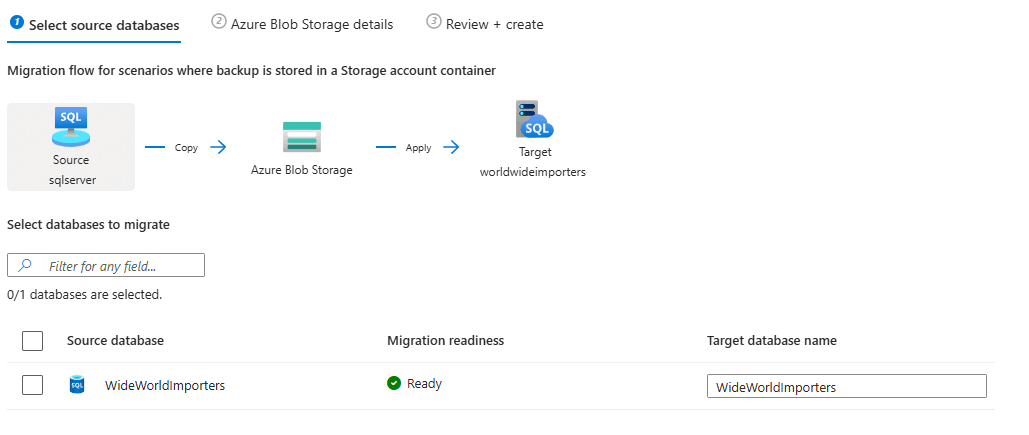The image size is (1029, 435).
Task: Click the step 2 number badge
Action: (x=219, y=21)
